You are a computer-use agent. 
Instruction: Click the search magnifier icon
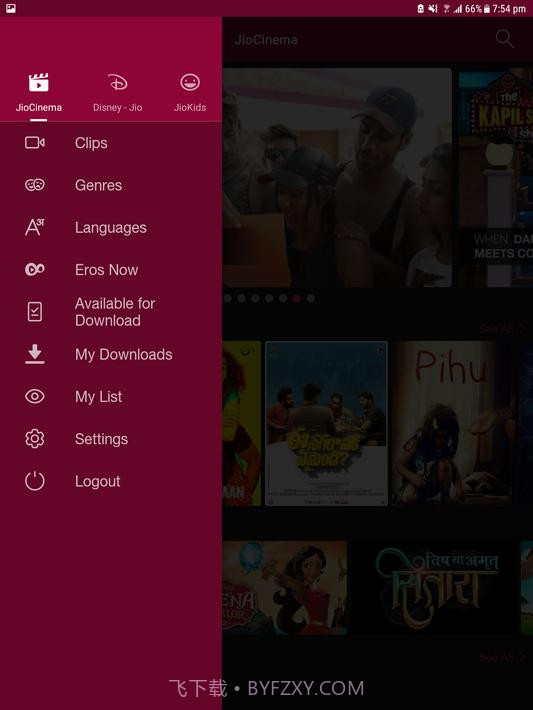[x=504, y=39]
